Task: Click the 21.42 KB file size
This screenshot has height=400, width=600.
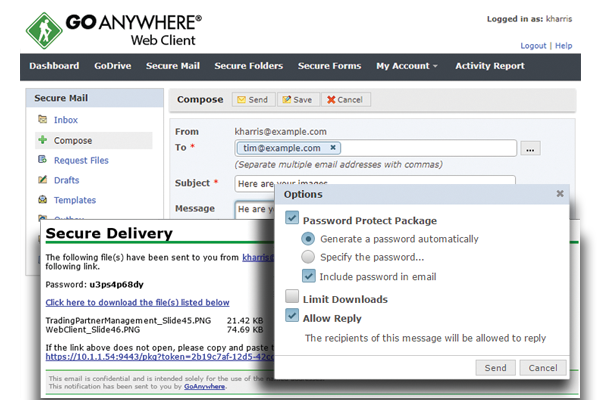Action: [x=245, y=320]
